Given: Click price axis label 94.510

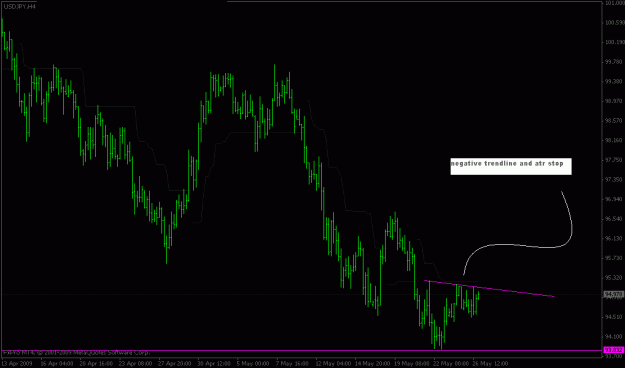Looking at the screenshot, I should click(x=614, y=317).
